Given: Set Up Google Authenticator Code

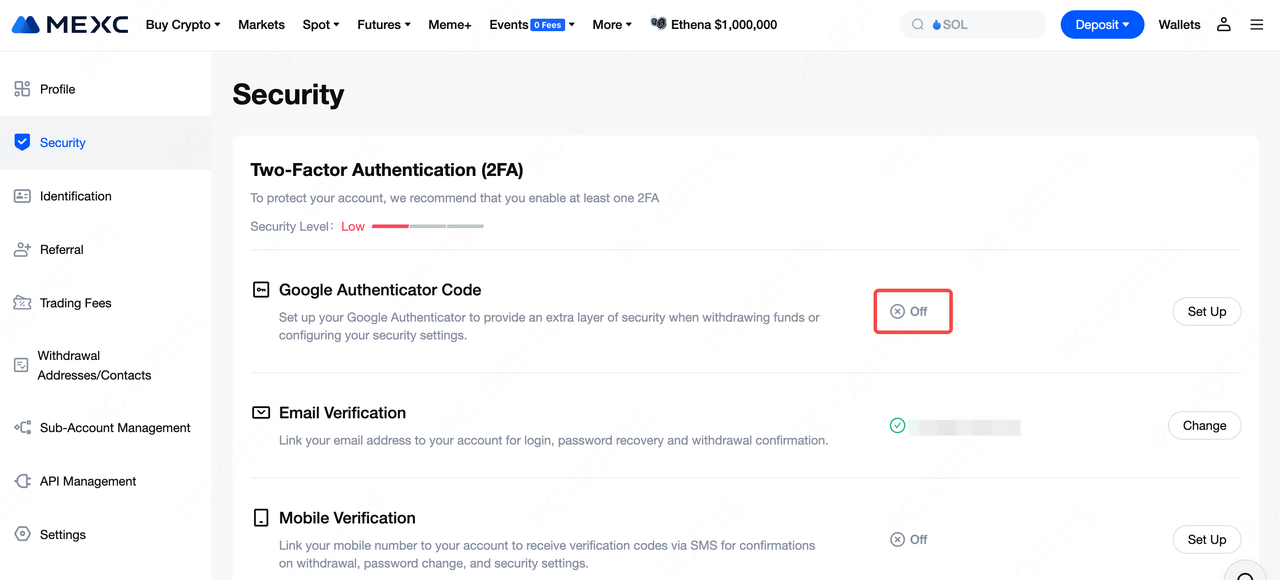Looking at the screenshot, I should (x=1206, y=312).
